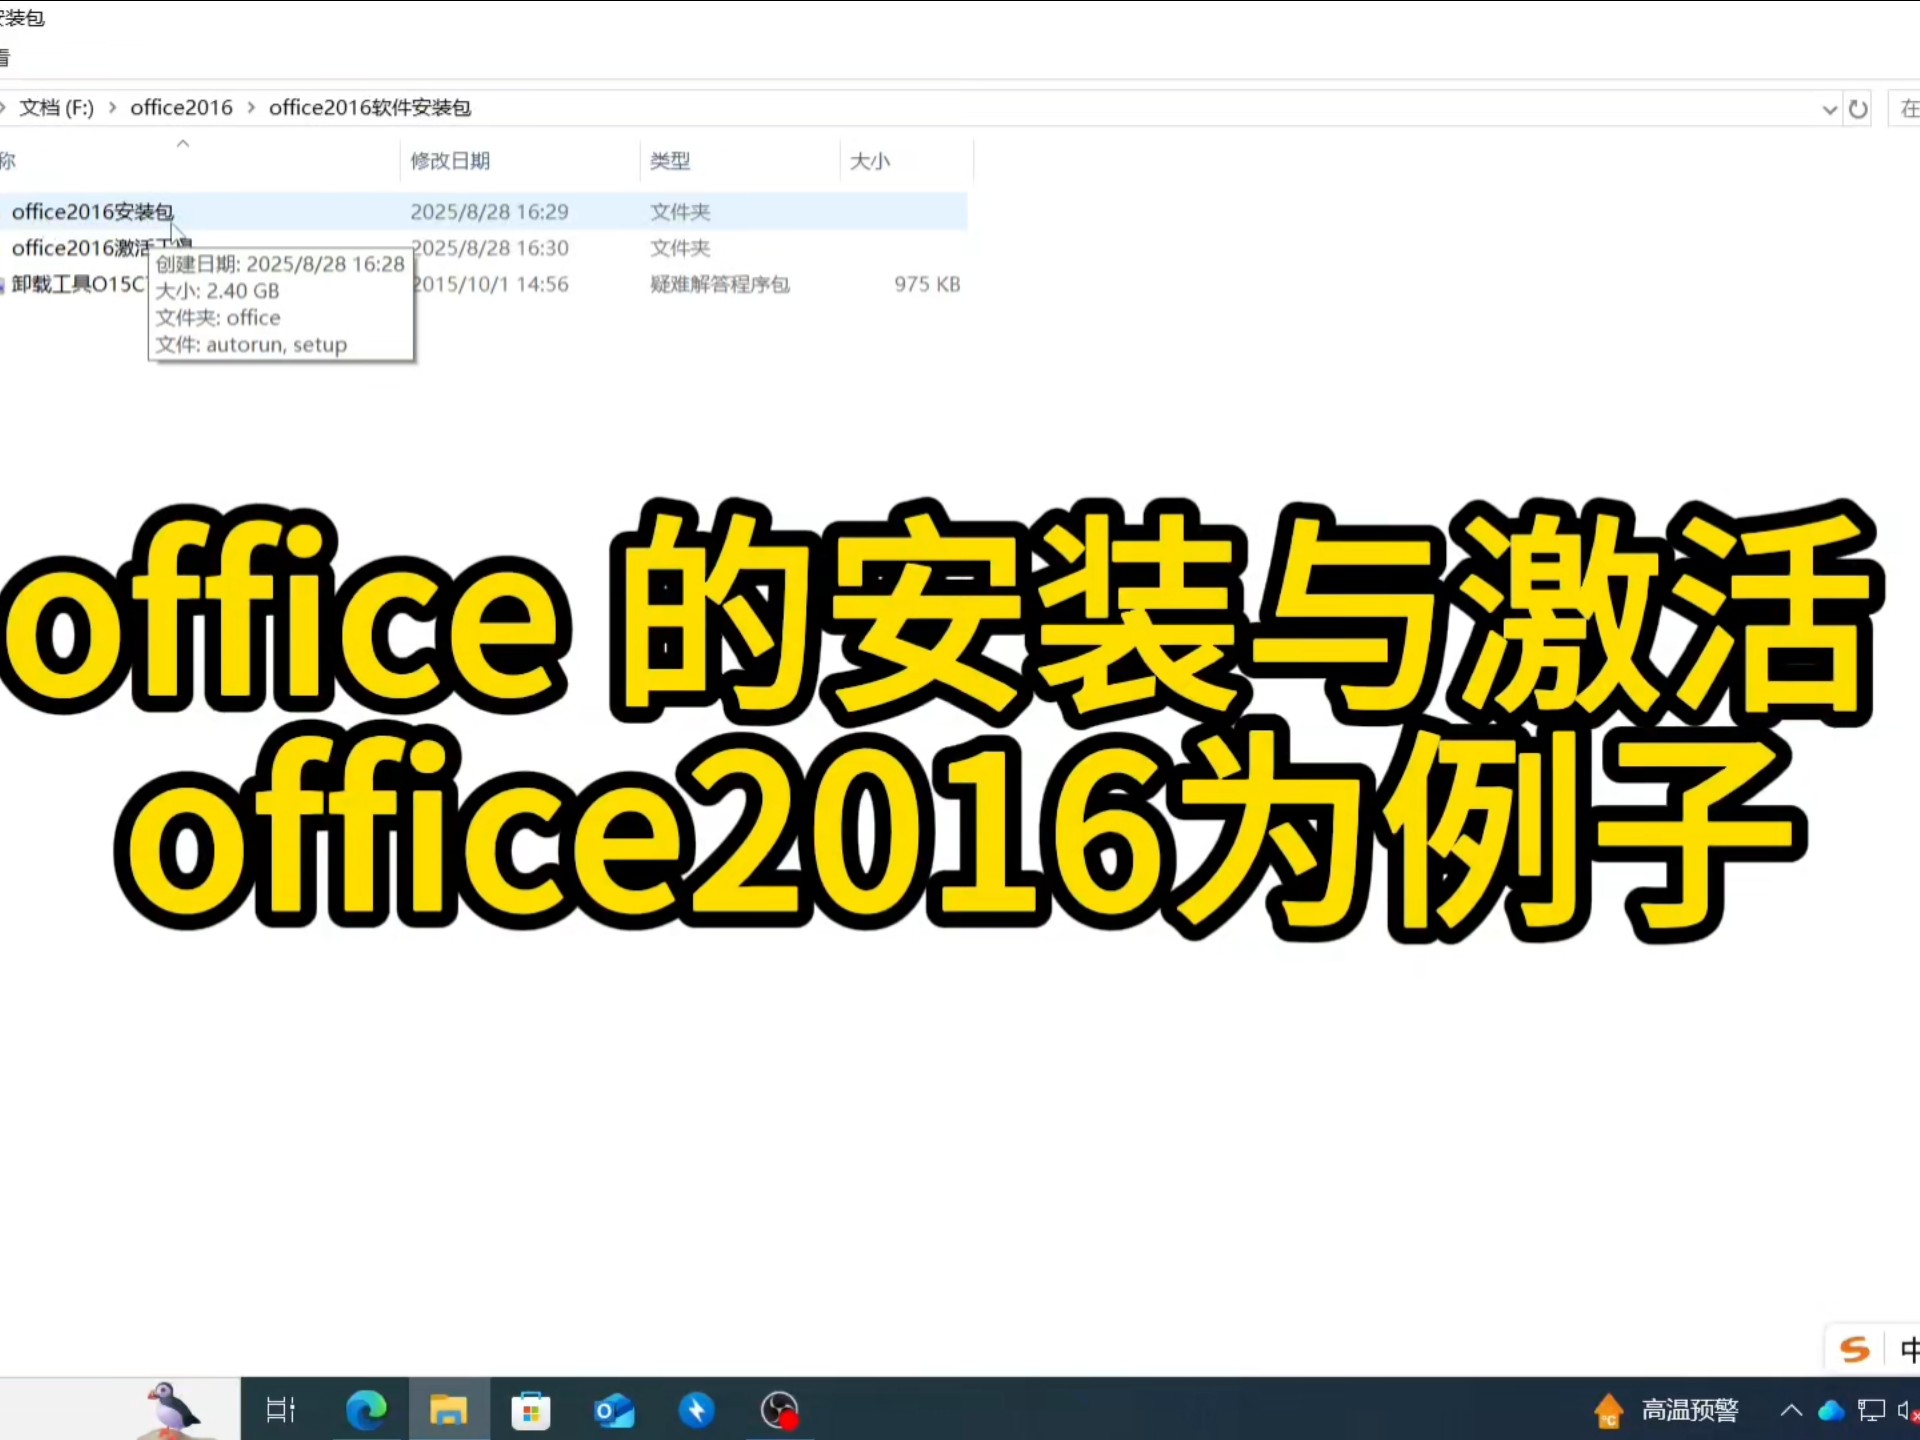This screenshot has height=1440, width=1920.
Task: Expand the chevron after 文档 (F:)
Action: 112,107
